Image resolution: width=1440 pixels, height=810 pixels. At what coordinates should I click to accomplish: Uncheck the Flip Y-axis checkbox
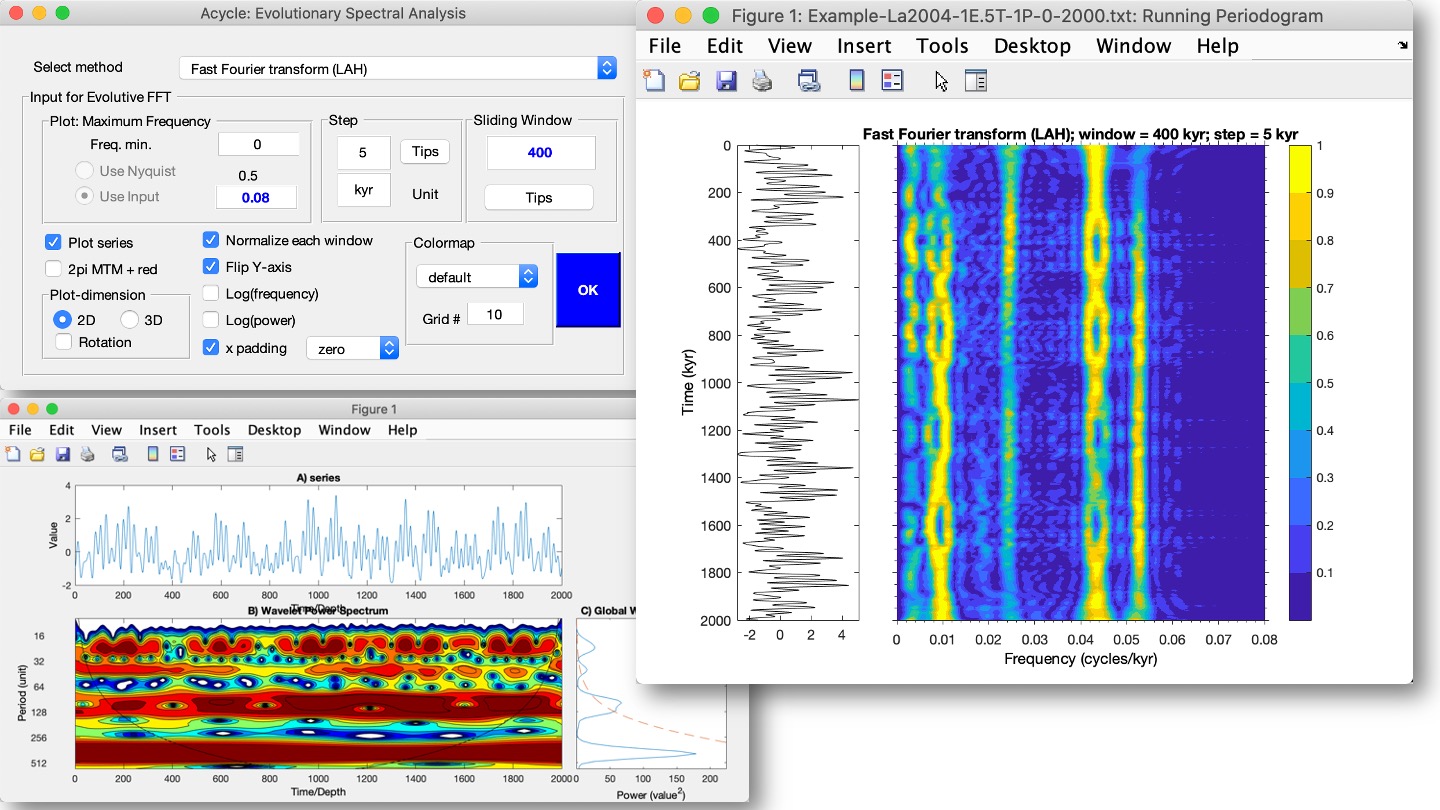click(211, 267)
